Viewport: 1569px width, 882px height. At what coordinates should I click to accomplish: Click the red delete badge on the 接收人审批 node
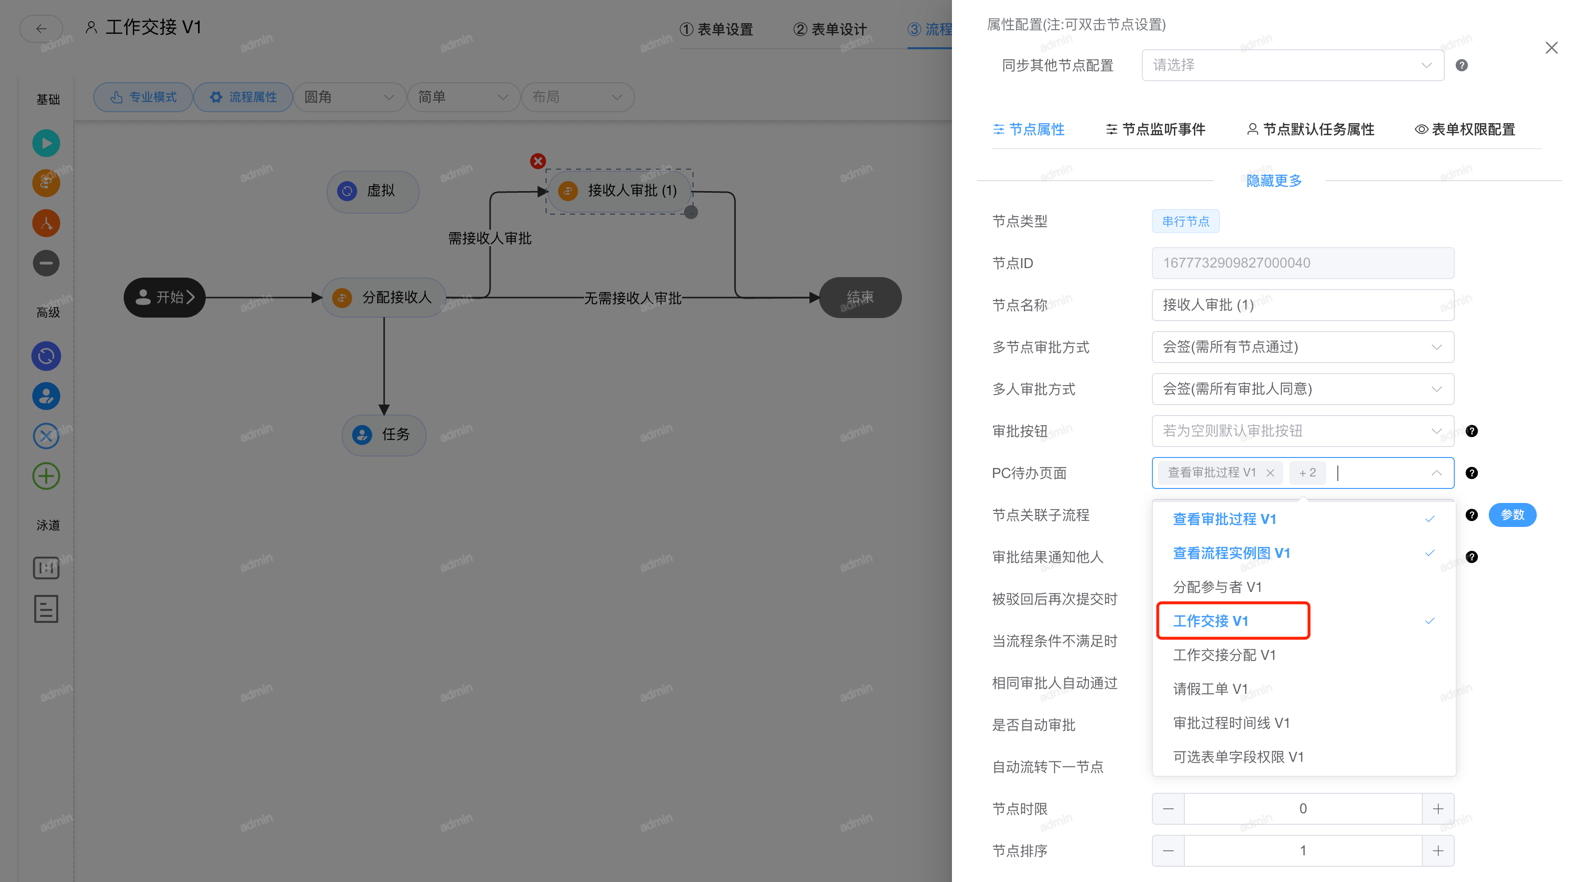(538, 161)
